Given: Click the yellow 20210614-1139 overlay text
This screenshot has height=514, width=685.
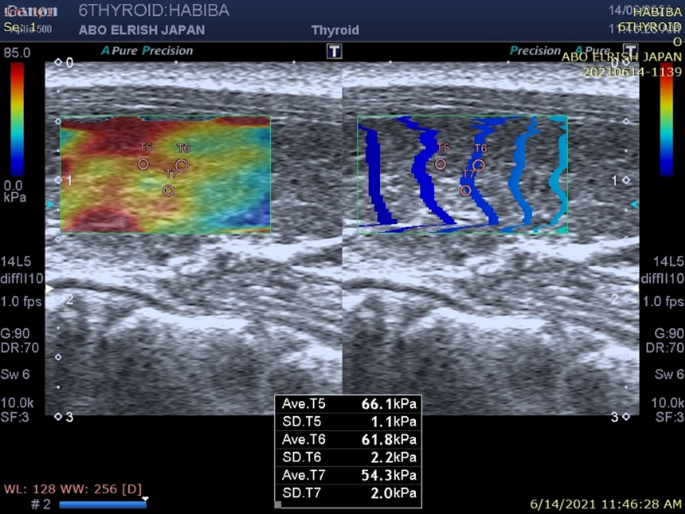Looking at the screenshot, I should pos(632,72).
